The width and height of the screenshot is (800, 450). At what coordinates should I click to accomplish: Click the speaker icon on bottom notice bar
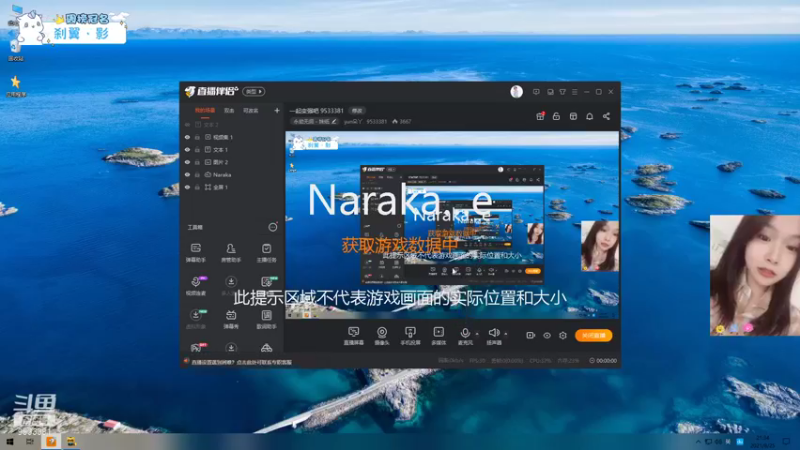(x=186, y=361)
